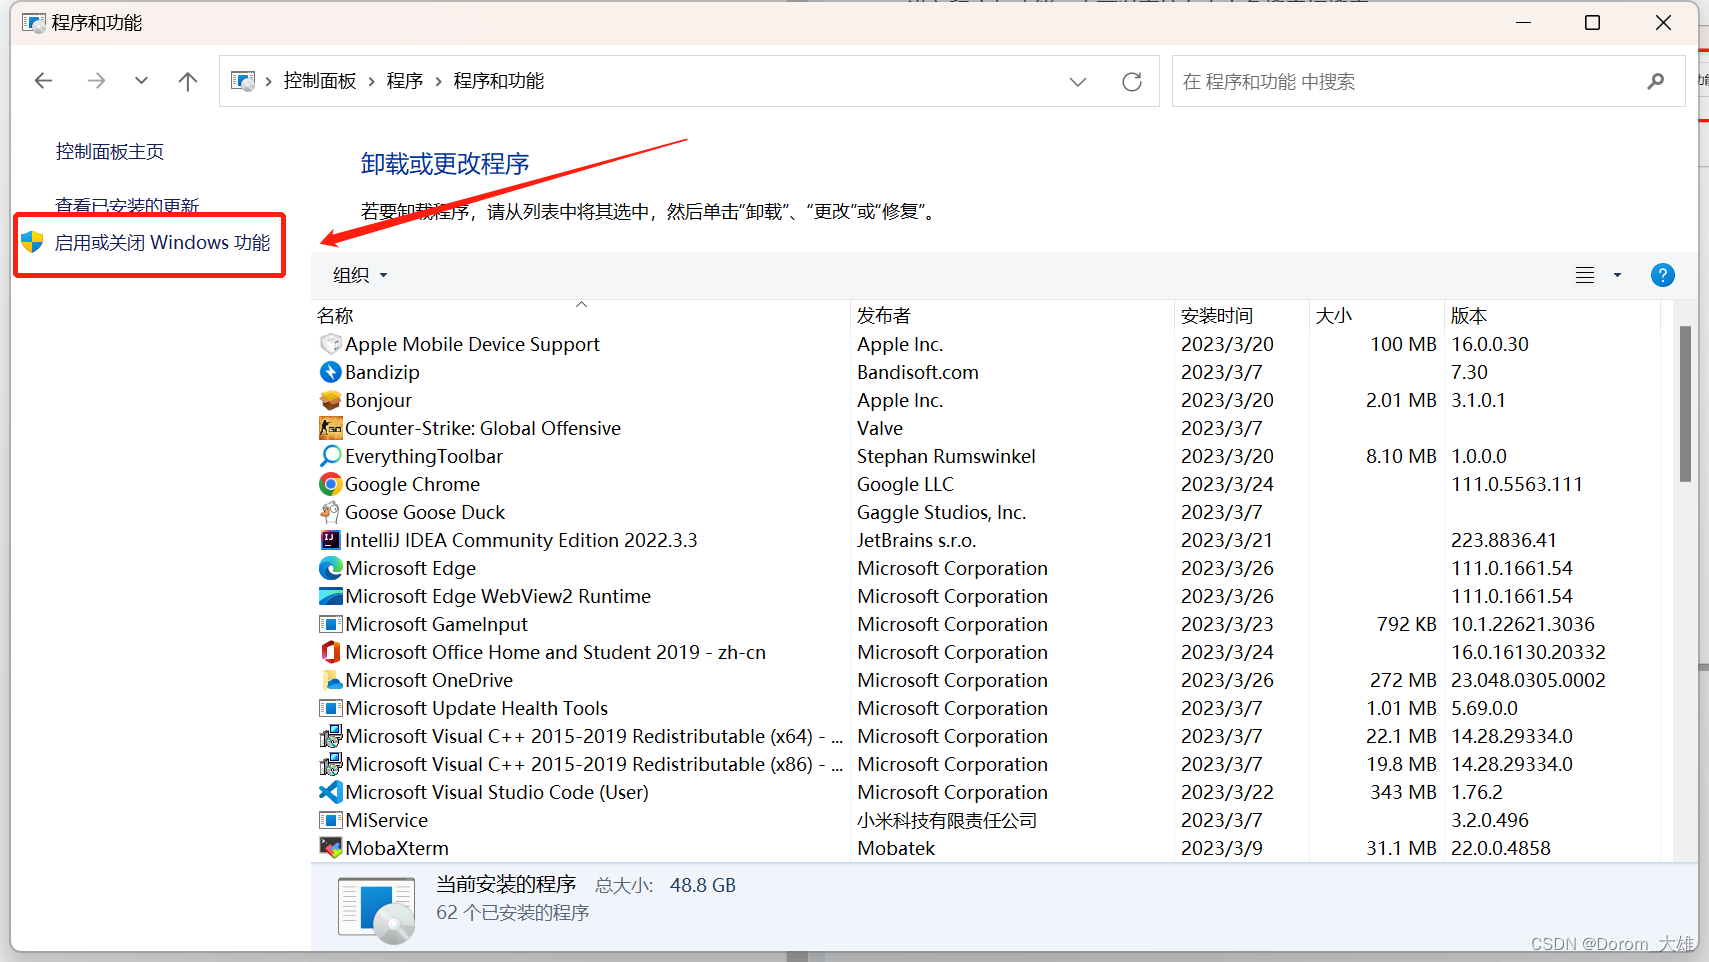Click publisher JetBrains s.r.o.

pyautogui.click(x=916, y=540)
